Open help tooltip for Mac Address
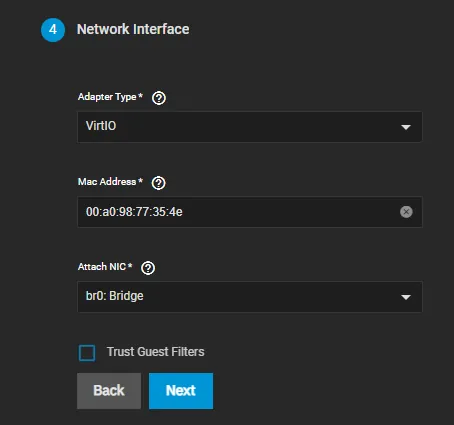This screenshot has width=454, height=425. tap(158, 183)
